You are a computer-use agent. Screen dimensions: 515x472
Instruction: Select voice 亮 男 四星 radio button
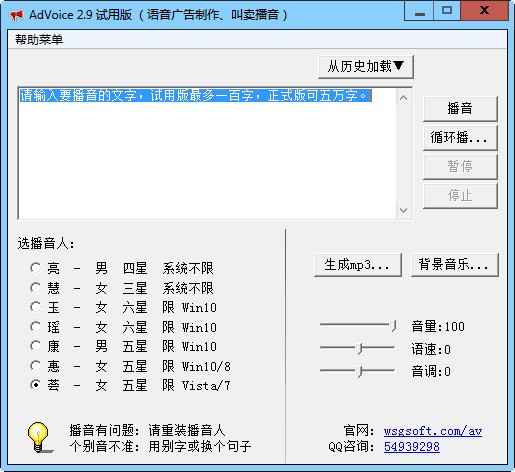(x=35, y=268)
